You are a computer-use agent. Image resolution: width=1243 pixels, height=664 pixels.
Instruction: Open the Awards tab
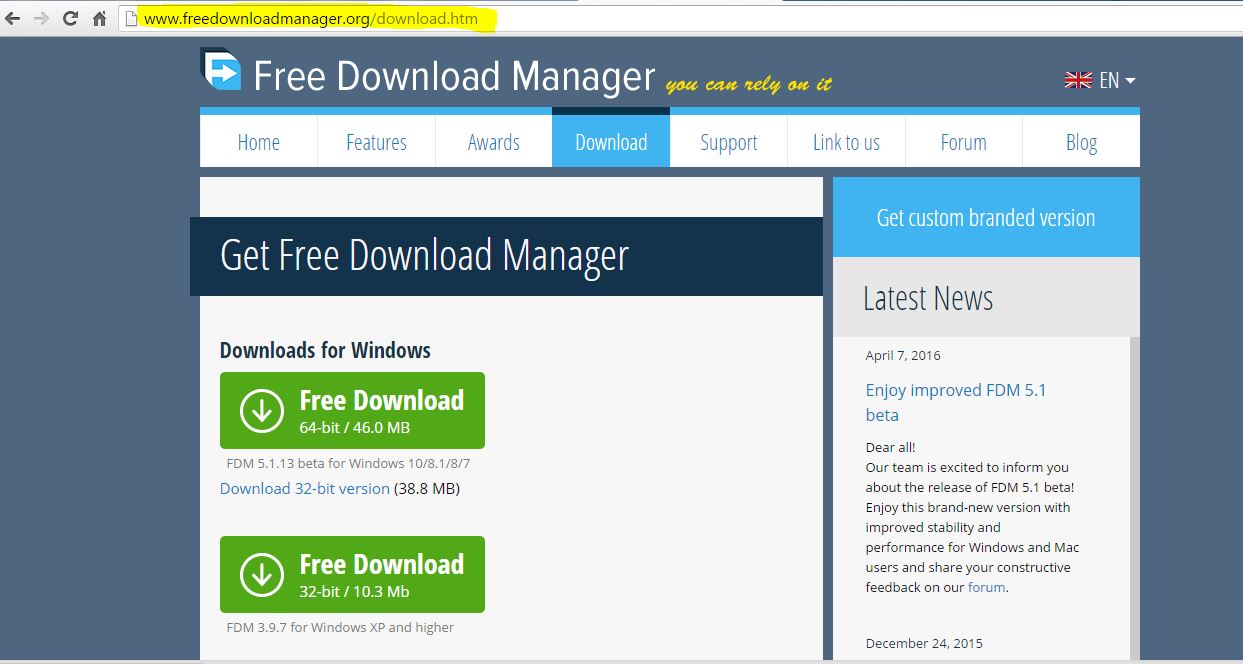(494, 142)
